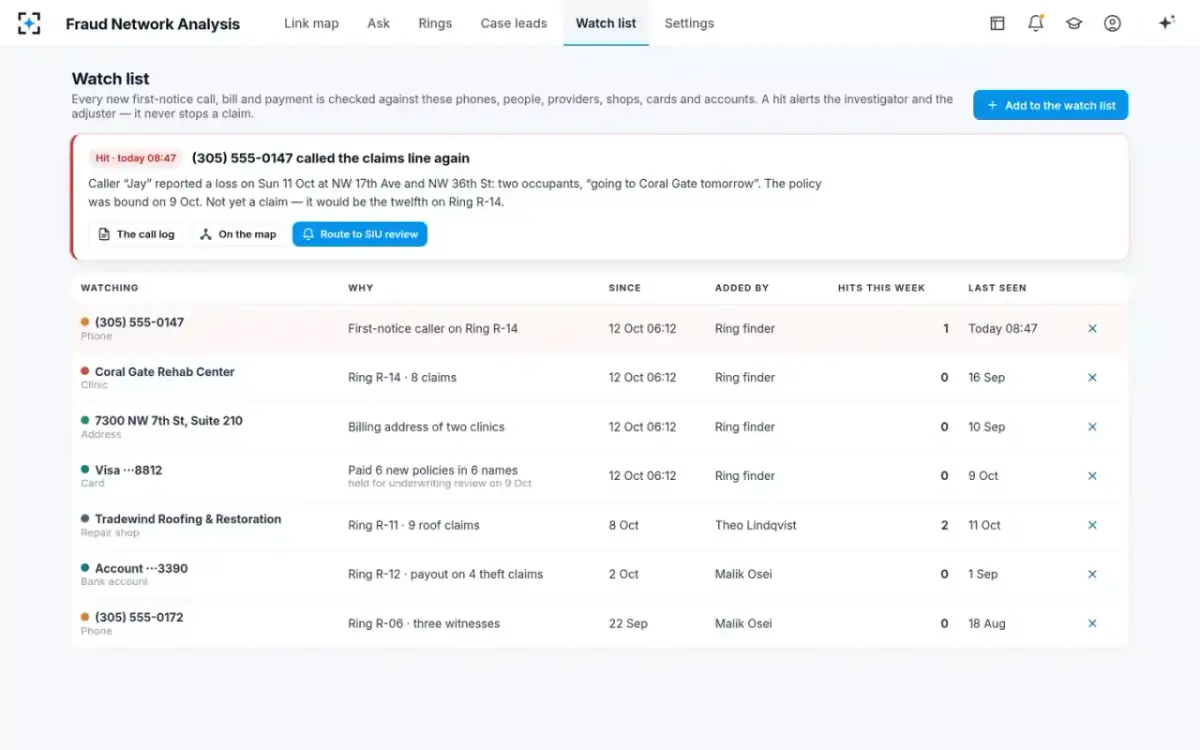Remove Visa 8812 card from watch list

point(1092,476)
